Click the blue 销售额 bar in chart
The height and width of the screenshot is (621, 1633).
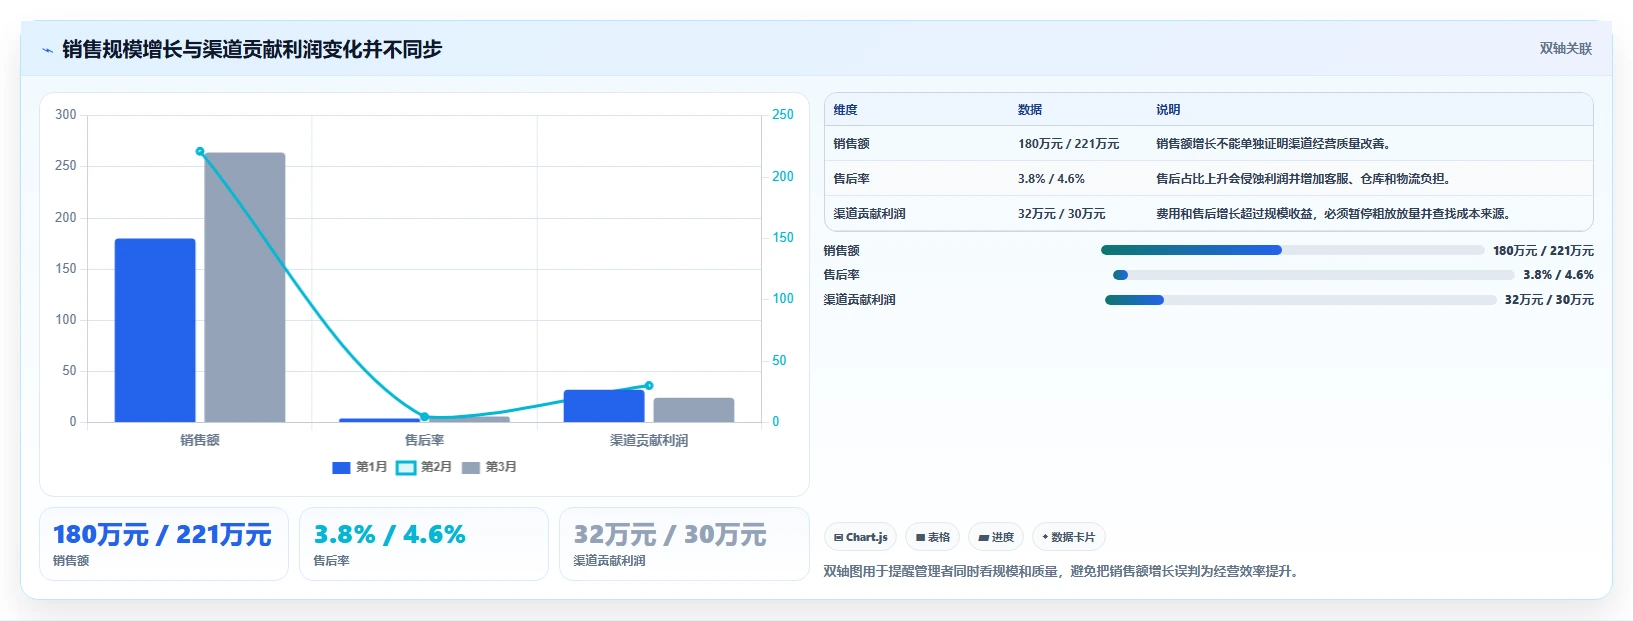155,330
